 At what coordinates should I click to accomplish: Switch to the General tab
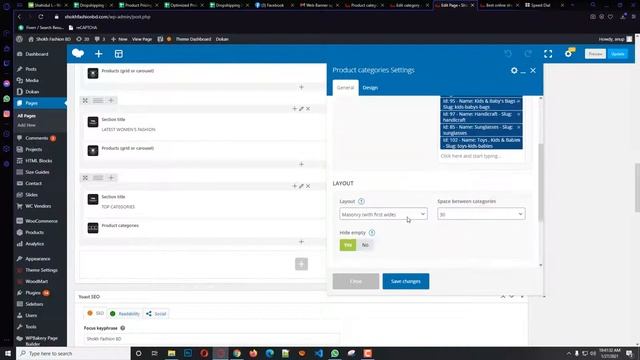coord(345,88)
